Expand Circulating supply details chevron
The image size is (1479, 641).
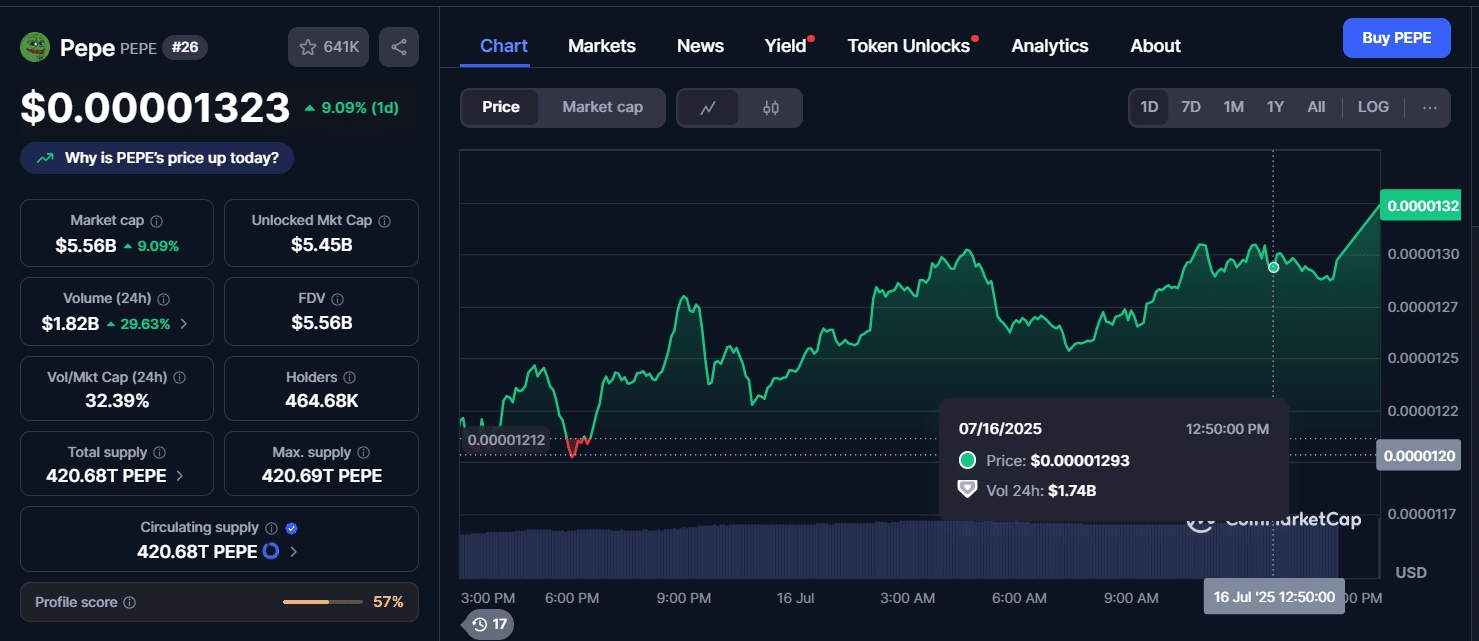(293, 551)
